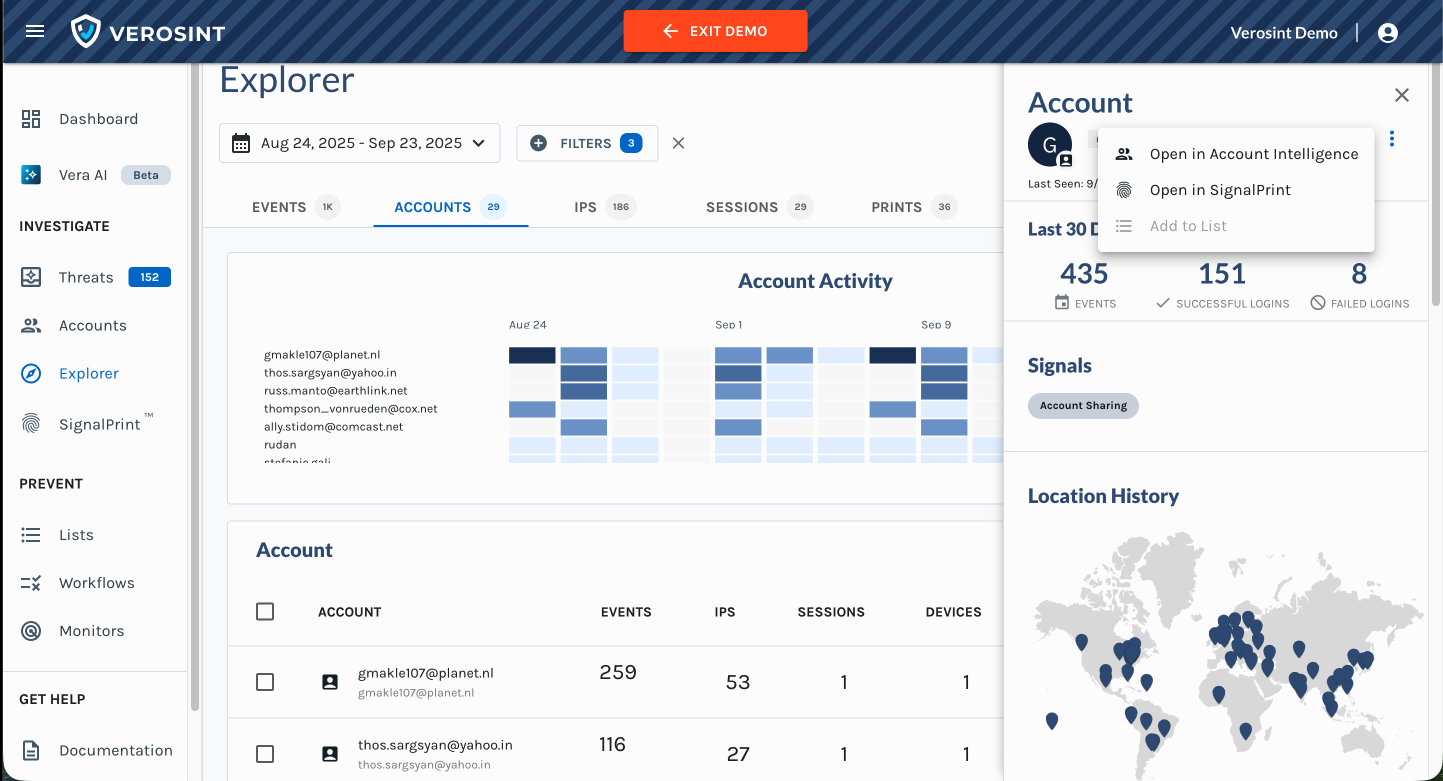Click the dark heatmap cell for gmakle107 on Aug 24
The width and height of the screenshot is (1443, 781).
[532, 355]
